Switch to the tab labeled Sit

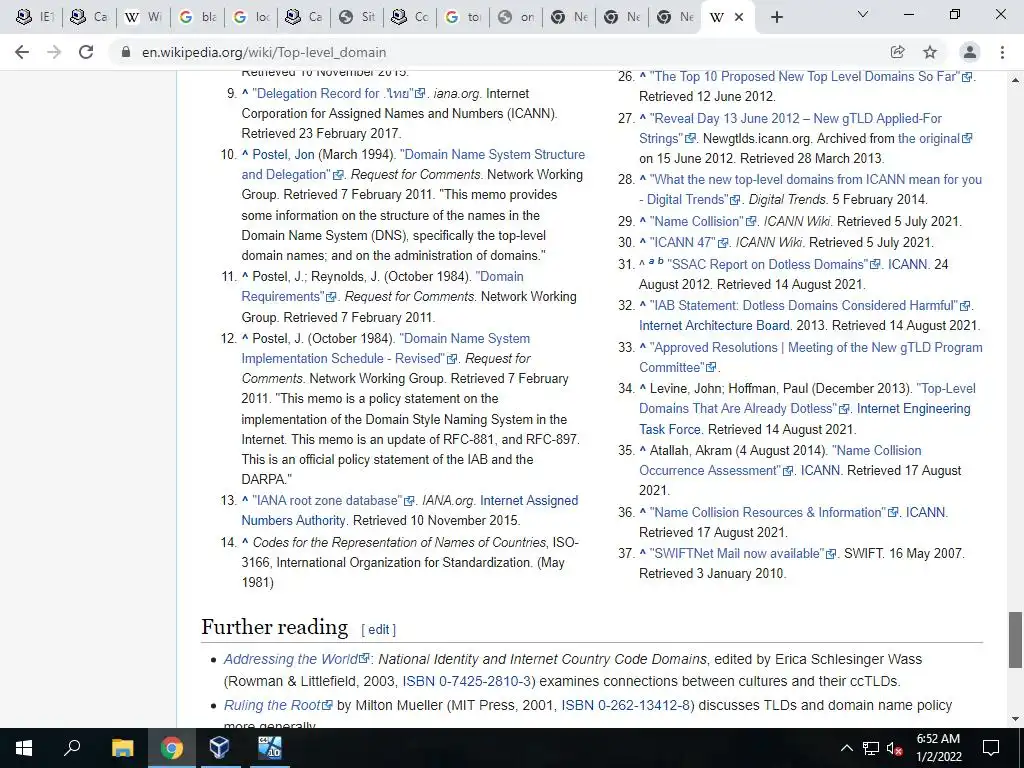pos(358,18)
